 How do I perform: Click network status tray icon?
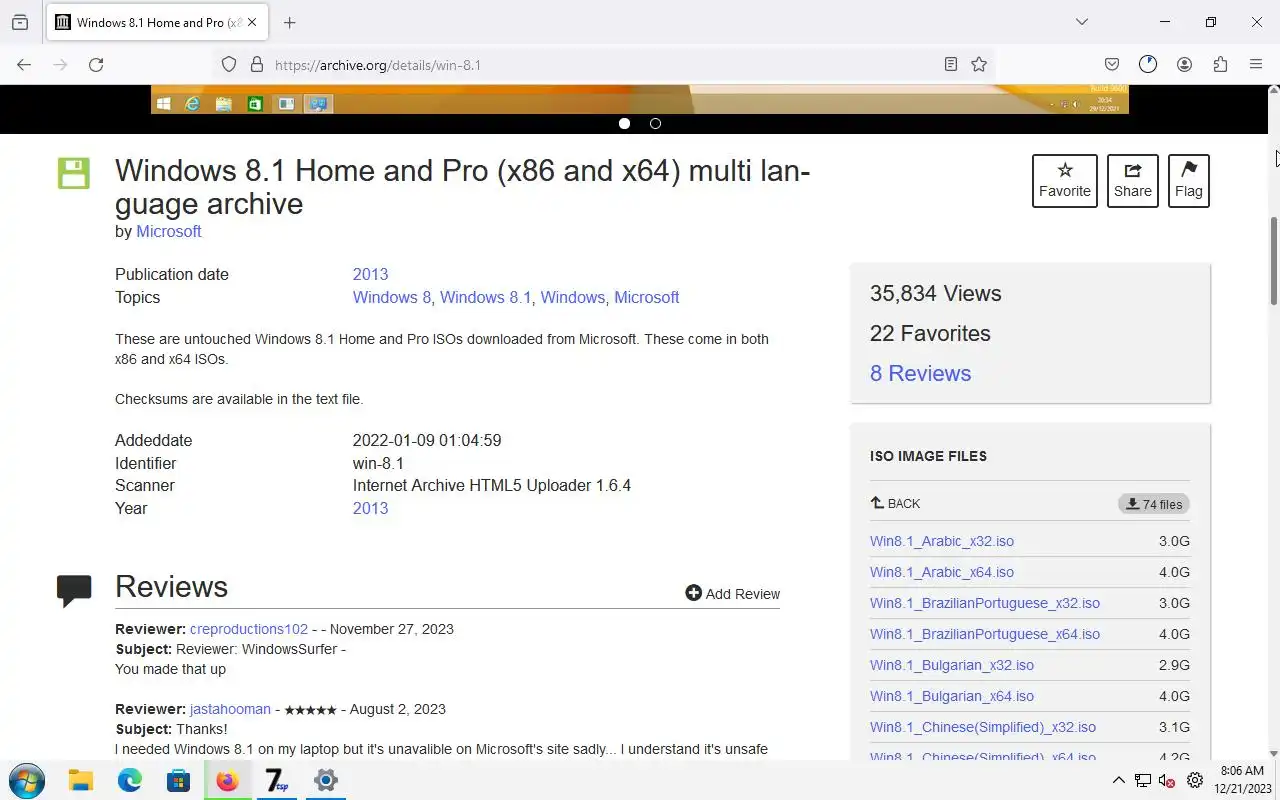1142,781
